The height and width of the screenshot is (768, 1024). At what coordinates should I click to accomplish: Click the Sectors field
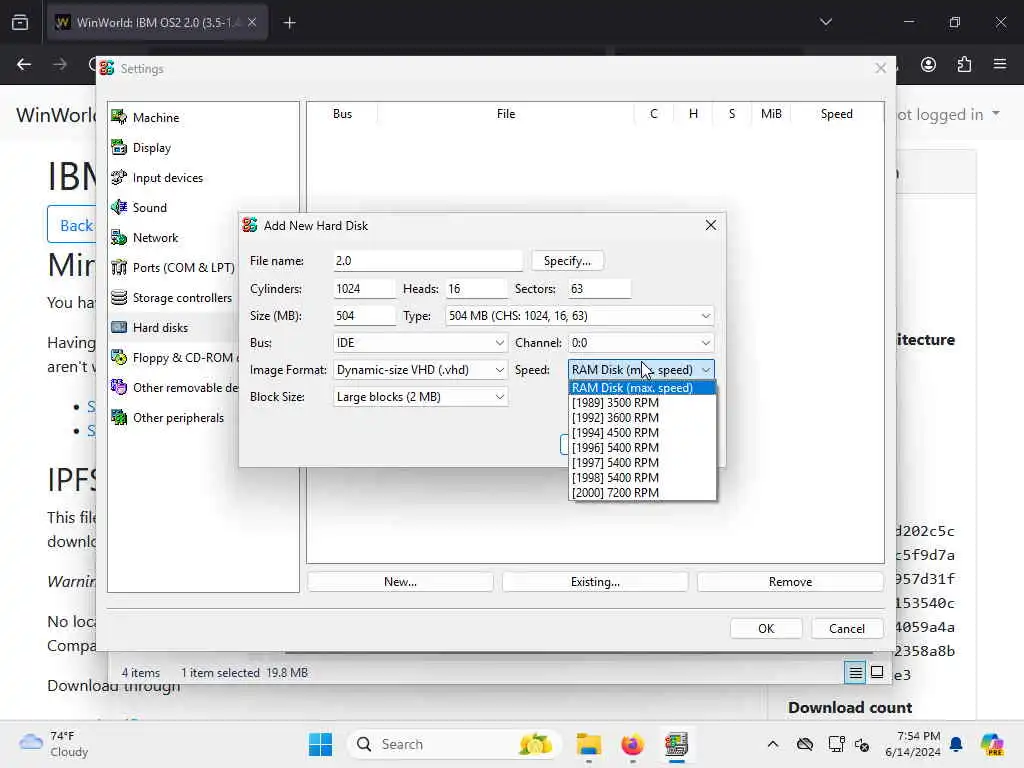(600, 289)
